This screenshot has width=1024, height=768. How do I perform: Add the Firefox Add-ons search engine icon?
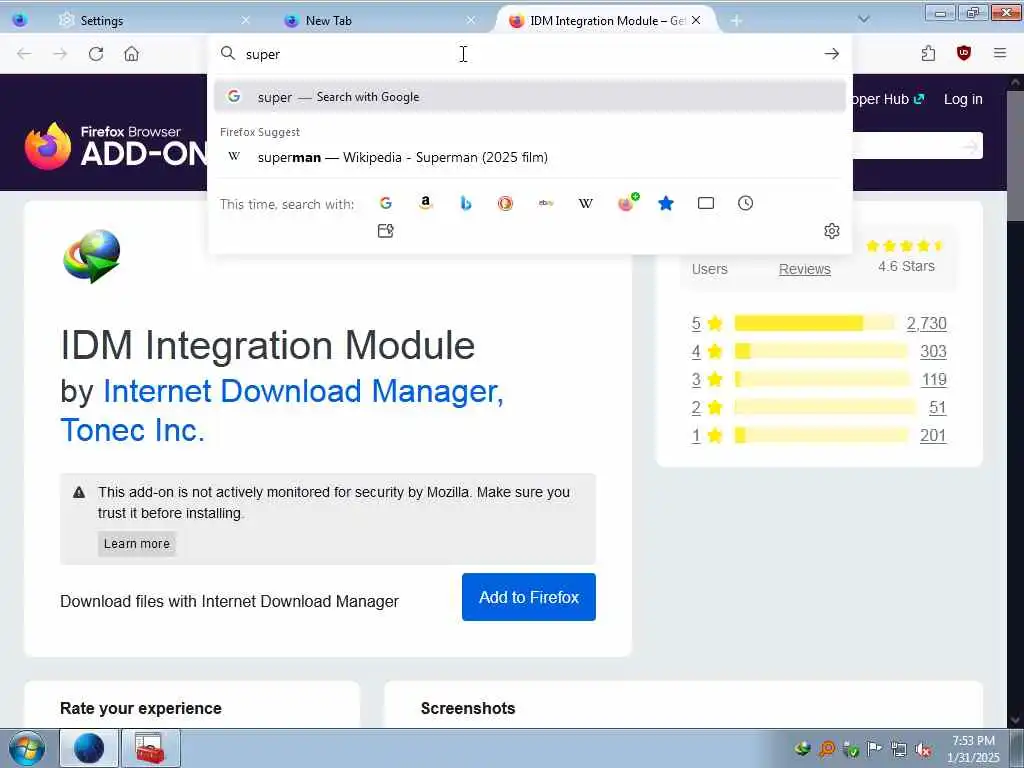(x=627, y=202)
